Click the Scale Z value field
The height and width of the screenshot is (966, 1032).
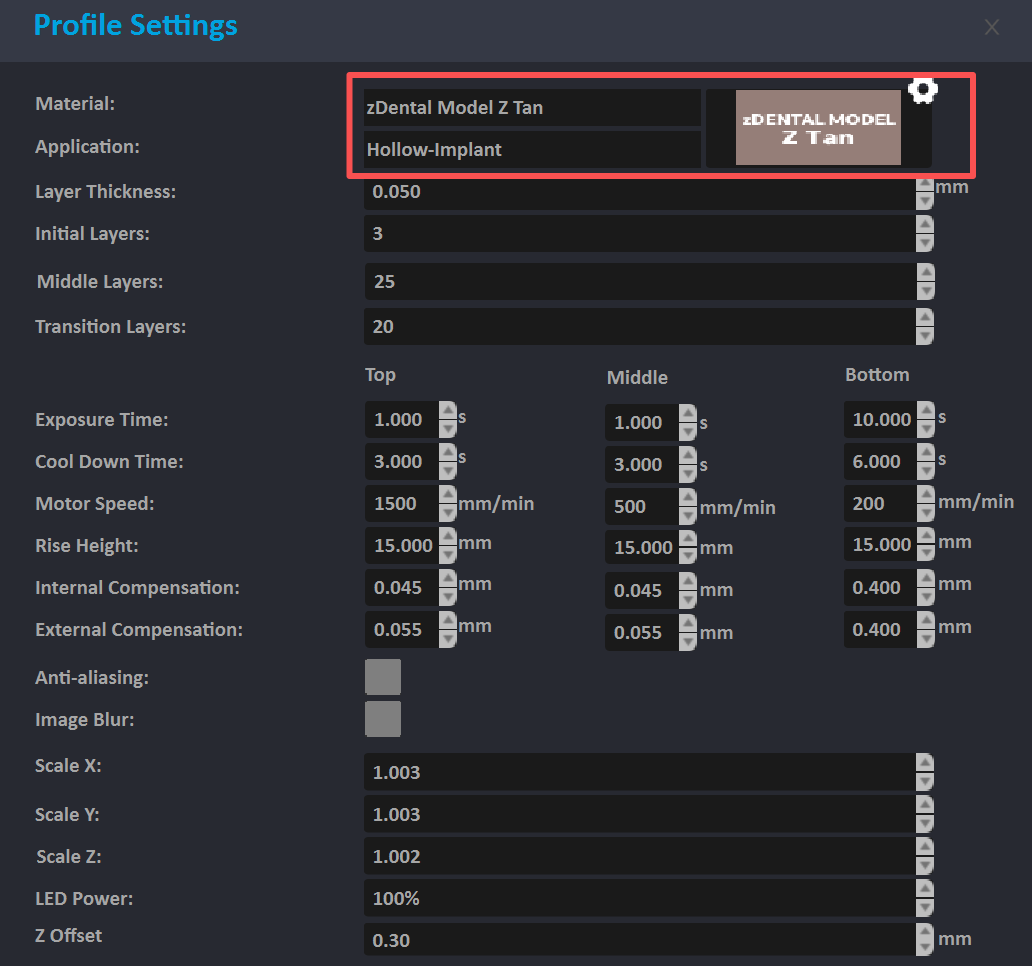tap(638, 856)
